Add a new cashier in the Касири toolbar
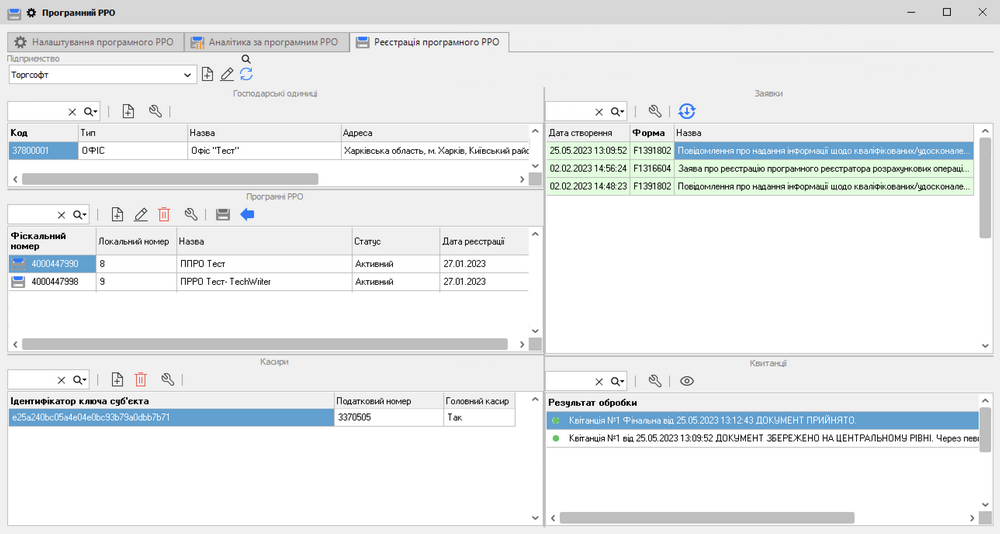The image size is (1000, 534). click(117, 379)
